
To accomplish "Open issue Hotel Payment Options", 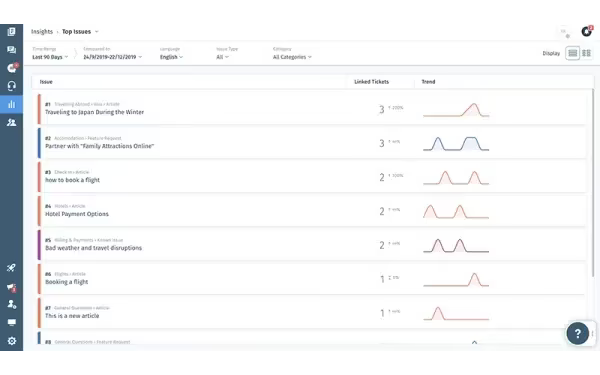I will point(77,214).
